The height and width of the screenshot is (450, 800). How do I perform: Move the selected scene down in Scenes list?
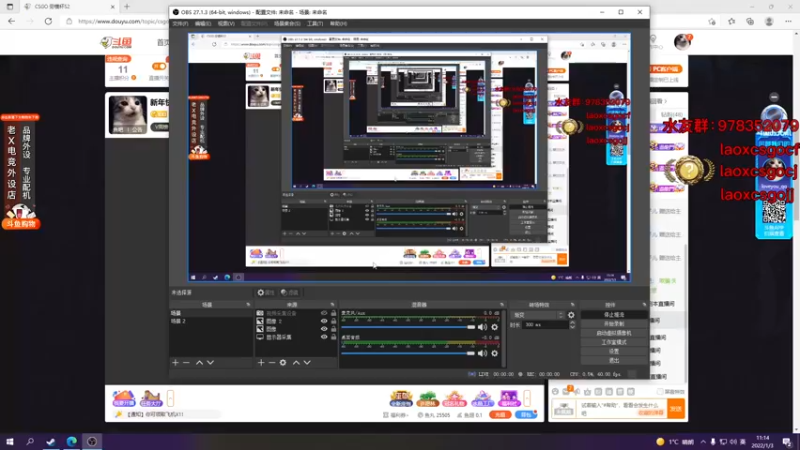(x=210, y=363)
